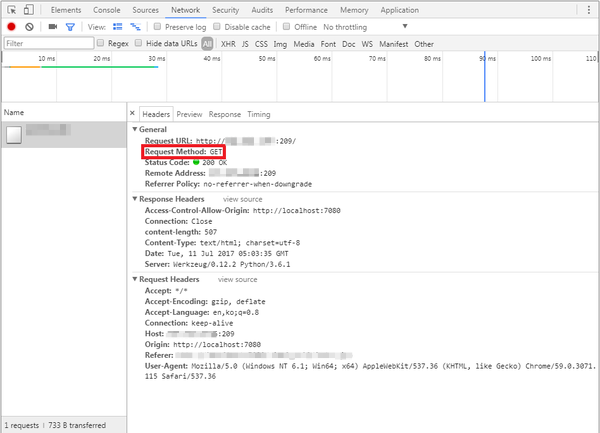Image resolution: width=600 pixels, height=433 pixels.
Task: Enable the Preserve log checkbox
Action: click(x=157, y=27)
